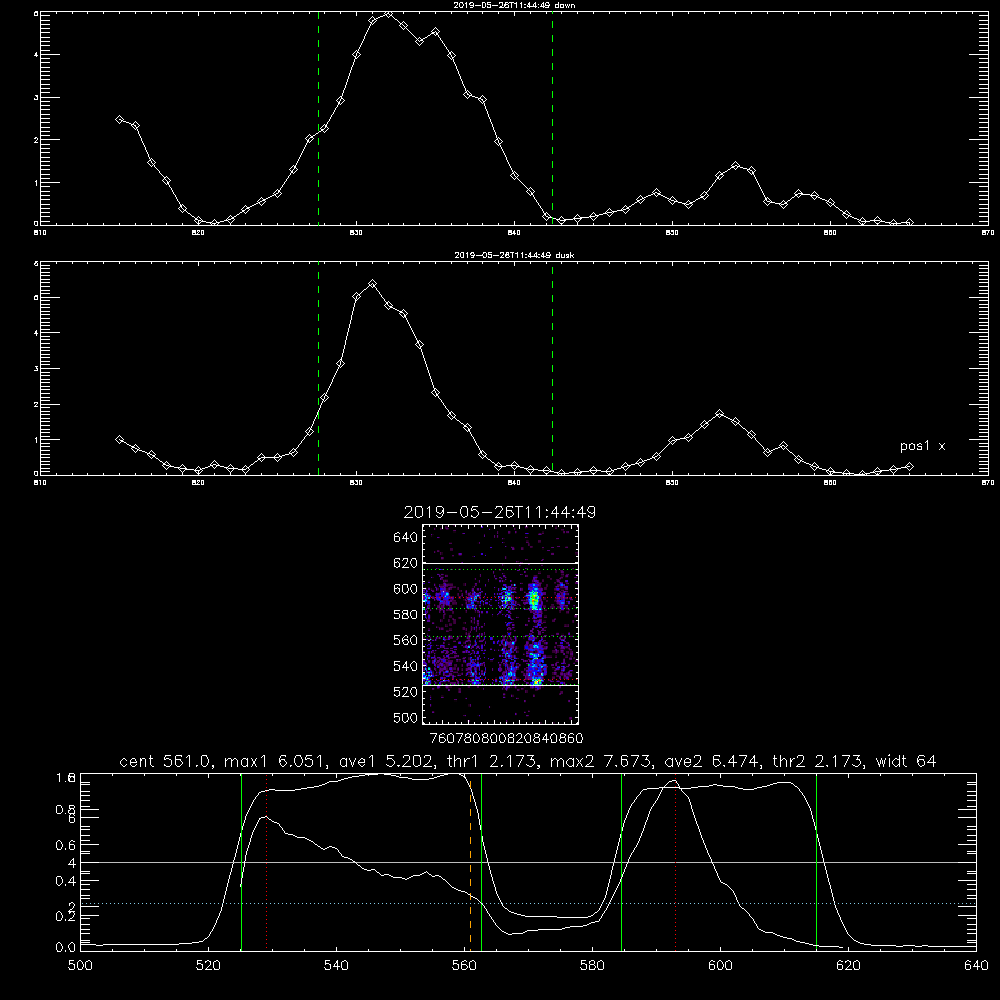The image size is (1000, 1000).
Task: Click the spectrogram image title timestamp
Action: [x=499, y=512]
